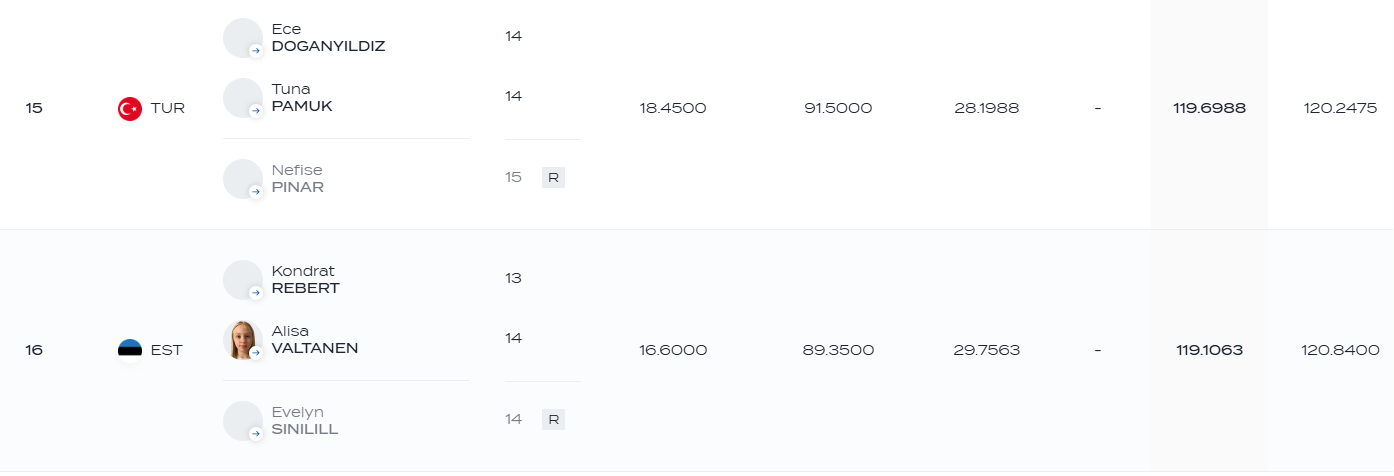The width and height of the screenshot is (1394, 476).
Task: Open arrow badge on Alisa Valtanen's photo
Action: click(x=256, y=352)
